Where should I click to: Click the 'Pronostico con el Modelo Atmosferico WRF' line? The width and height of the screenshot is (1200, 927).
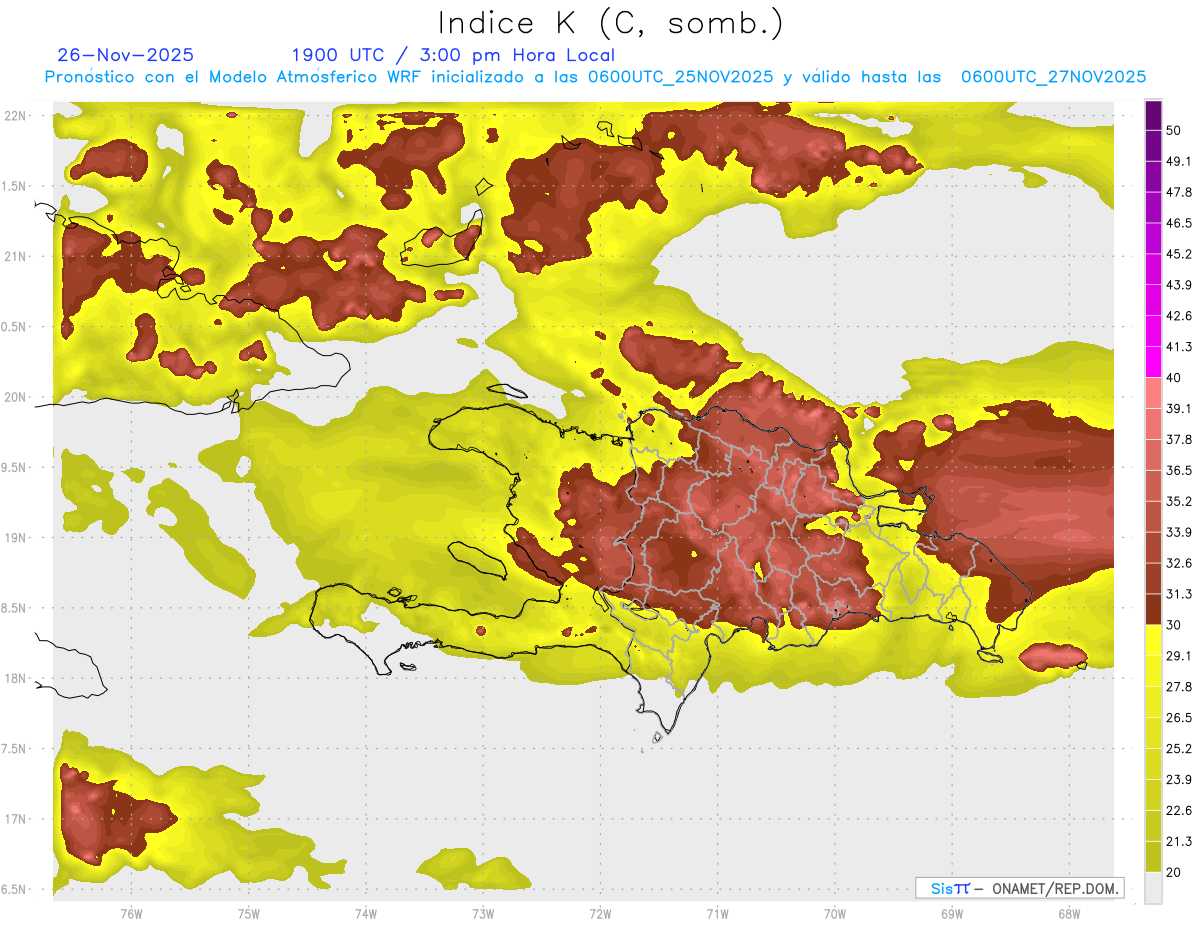(x=595, y=77)
